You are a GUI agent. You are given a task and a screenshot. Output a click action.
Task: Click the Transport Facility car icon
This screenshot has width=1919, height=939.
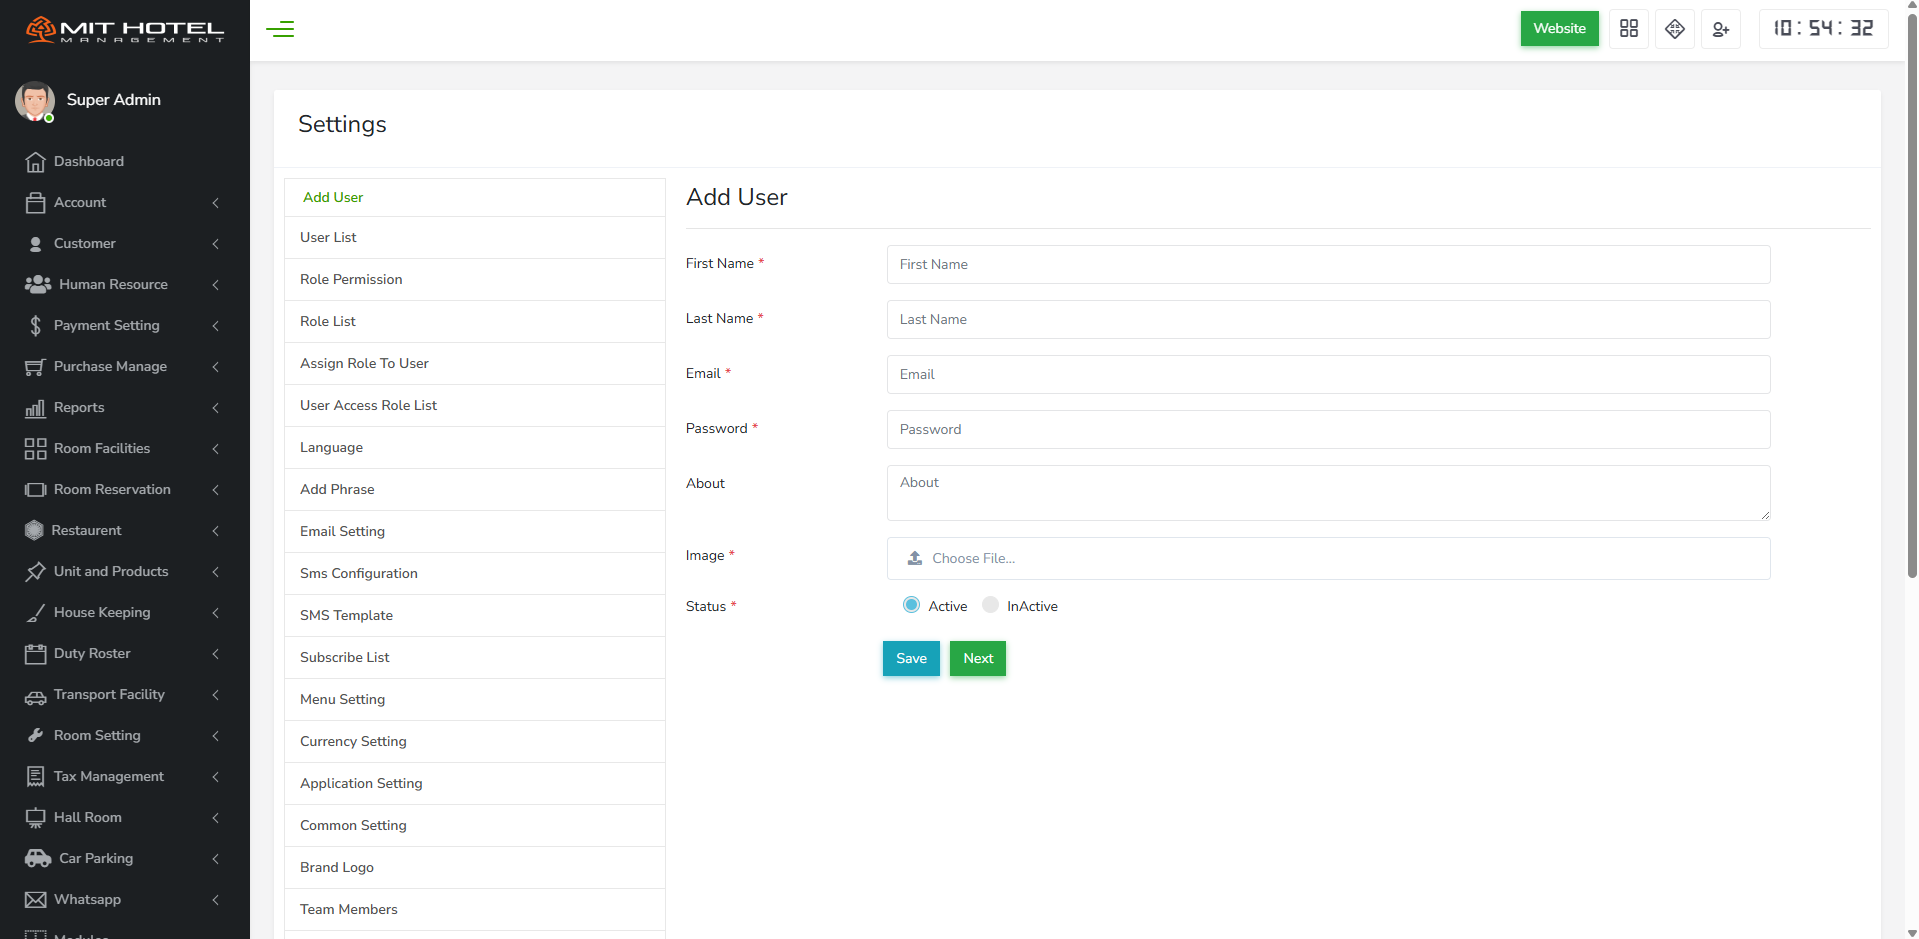[35, 696]
